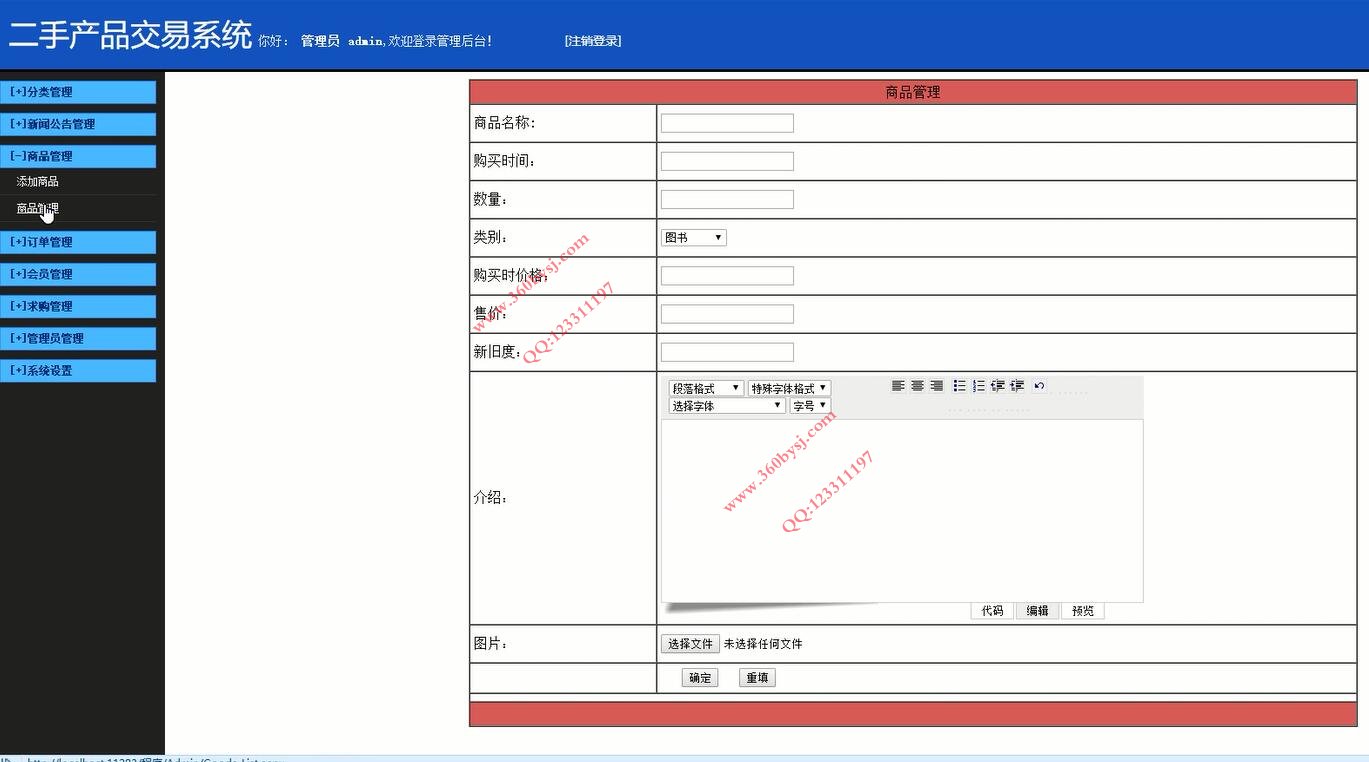Click the 确定 submit button
Screen dimensions: 1369x762
pos(700,678)
